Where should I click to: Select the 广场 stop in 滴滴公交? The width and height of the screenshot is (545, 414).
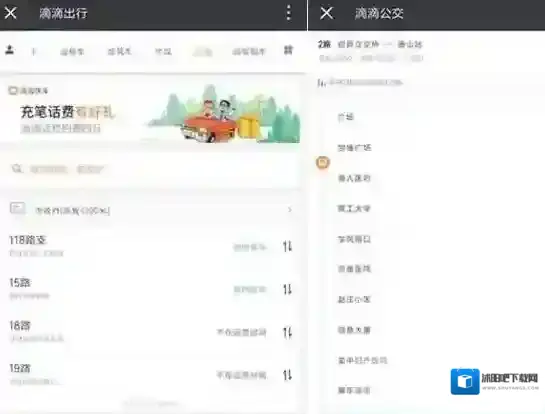click(x=346, y=117)
